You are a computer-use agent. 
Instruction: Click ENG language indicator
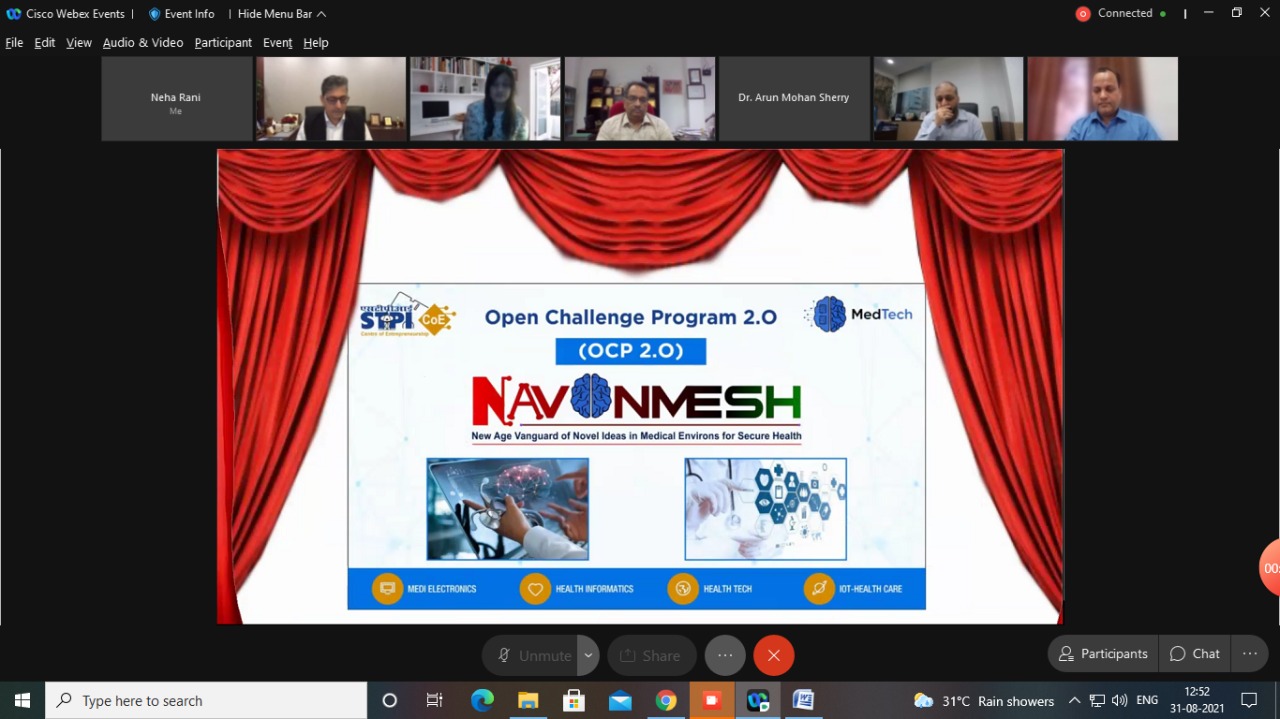(1147, 700)
